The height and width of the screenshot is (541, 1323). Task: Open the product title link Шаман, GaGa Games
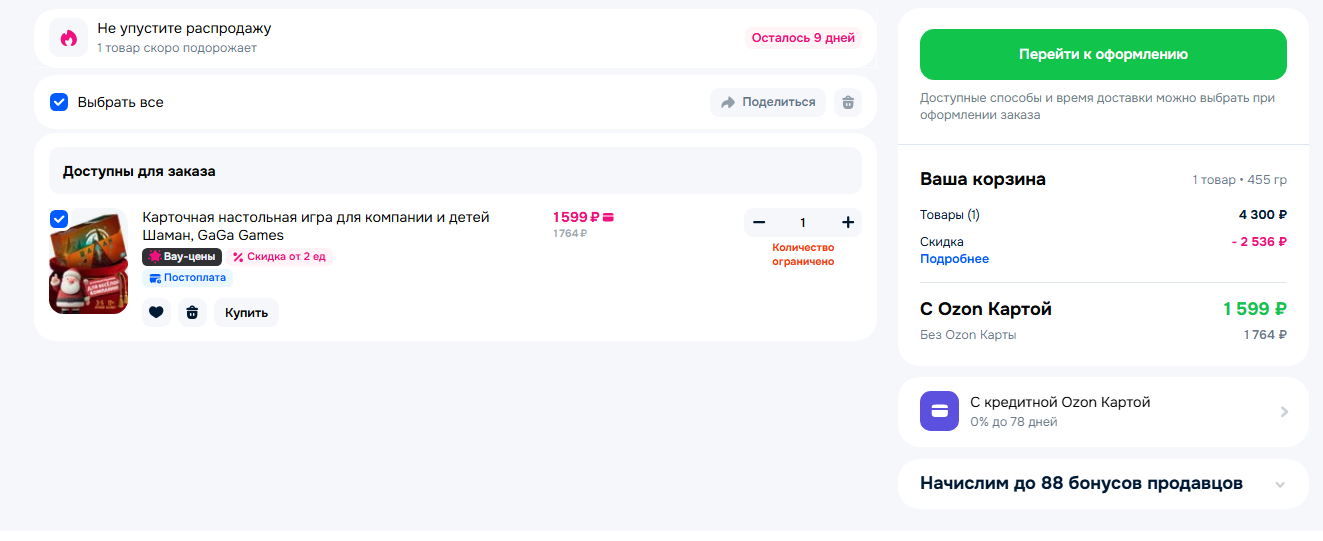pyautogui.click(x=316, y=226)
